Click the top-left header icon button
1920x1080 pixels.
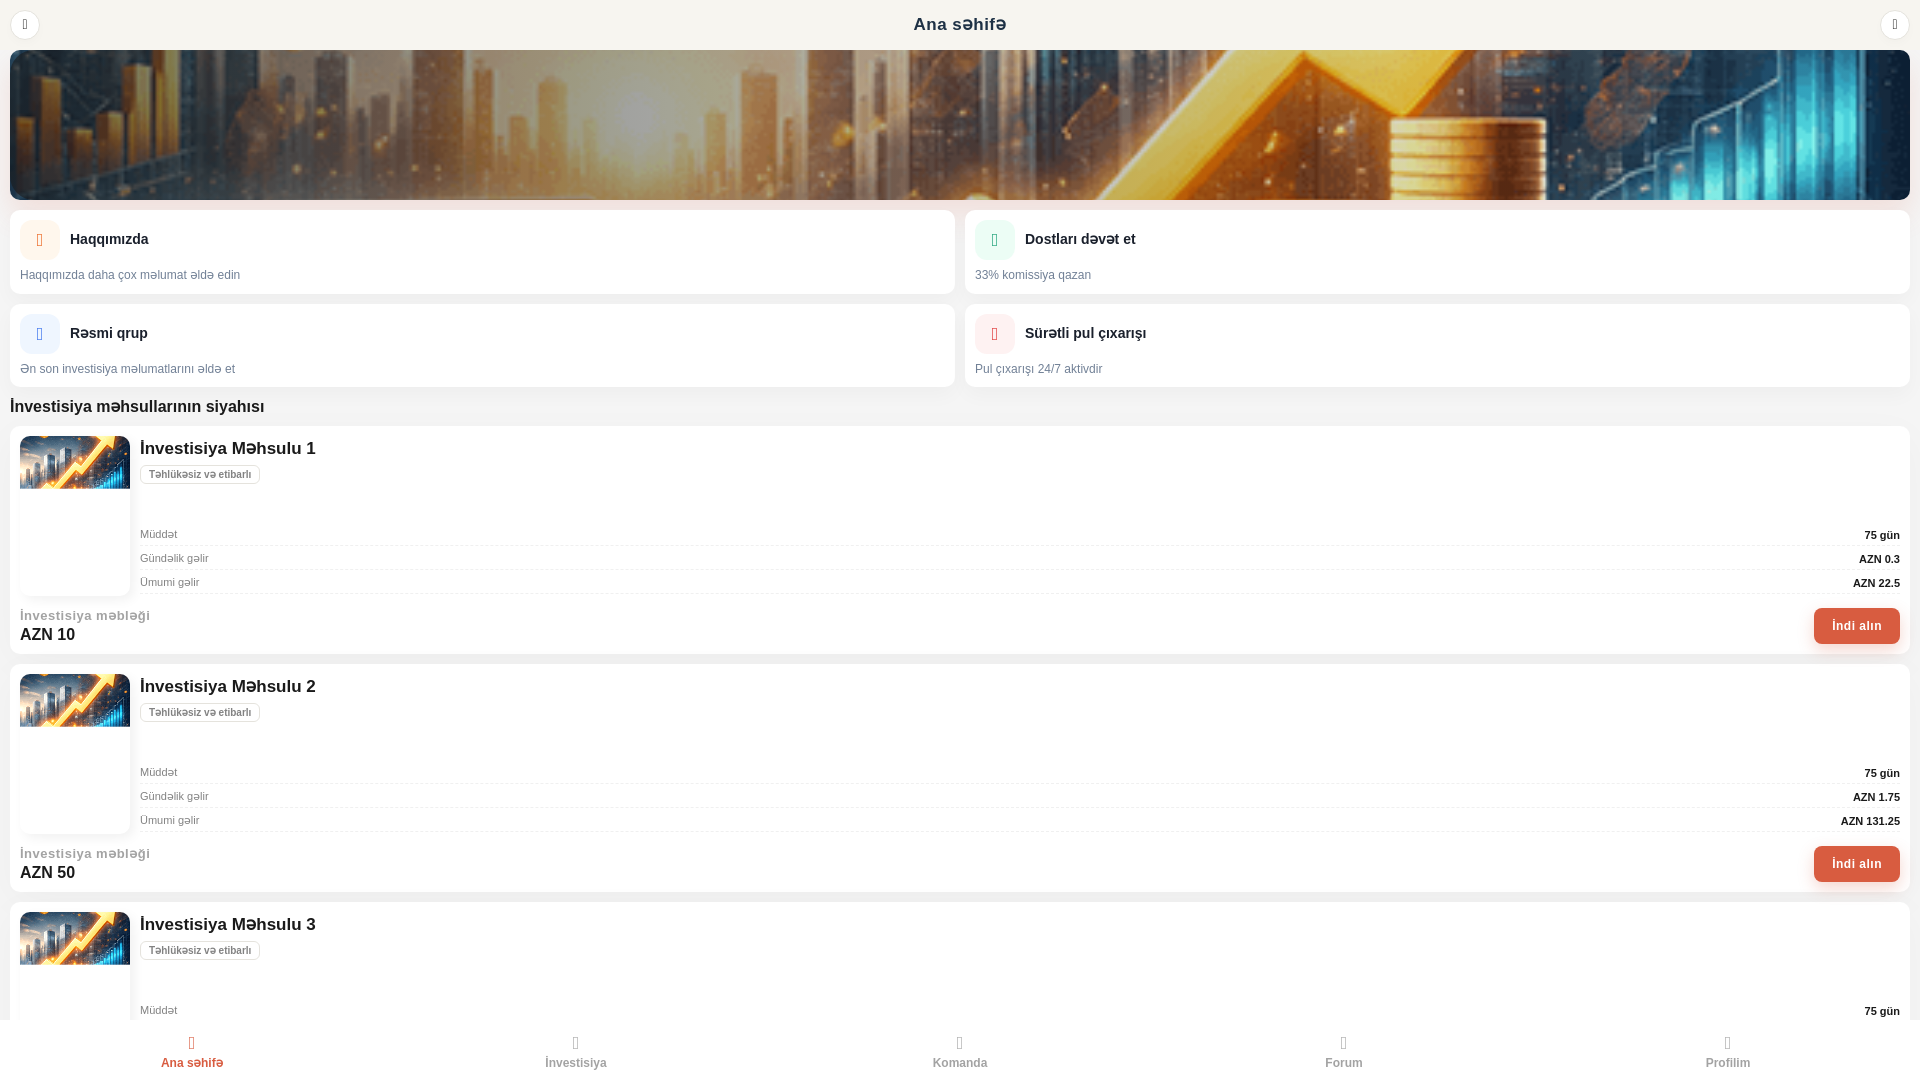pyautogui.click(x=25, y=25)
